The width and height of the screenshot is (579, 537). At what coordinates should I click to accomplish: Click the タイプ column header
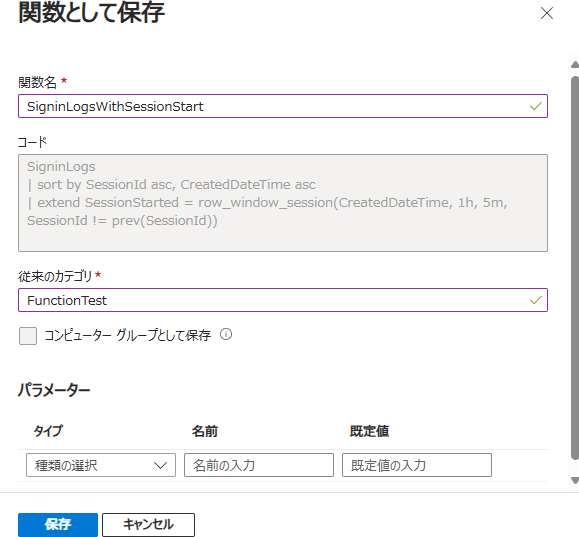(x=48, y=431)
